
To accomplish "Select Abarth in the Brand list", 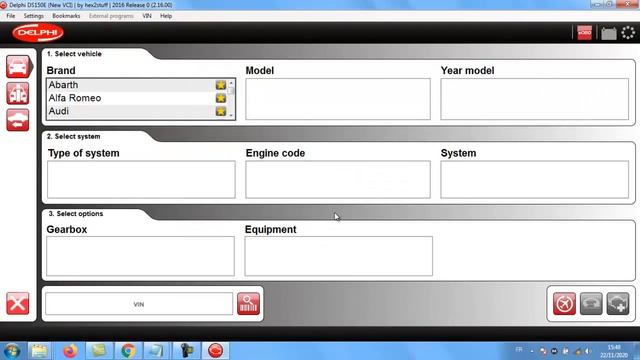I will [x=137, y=85].
